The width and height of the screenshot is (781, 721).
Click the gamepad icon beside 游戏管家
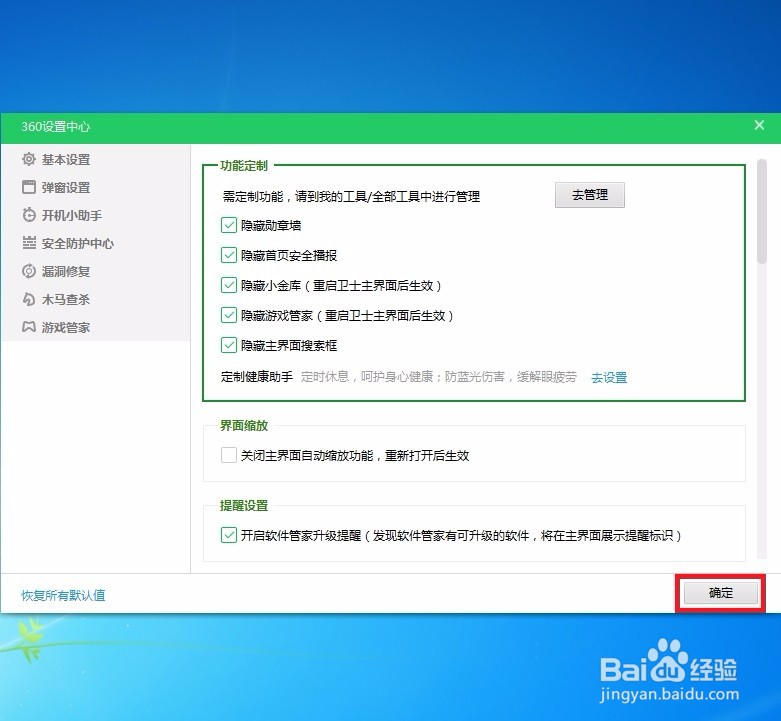click(x=29, y=327)
